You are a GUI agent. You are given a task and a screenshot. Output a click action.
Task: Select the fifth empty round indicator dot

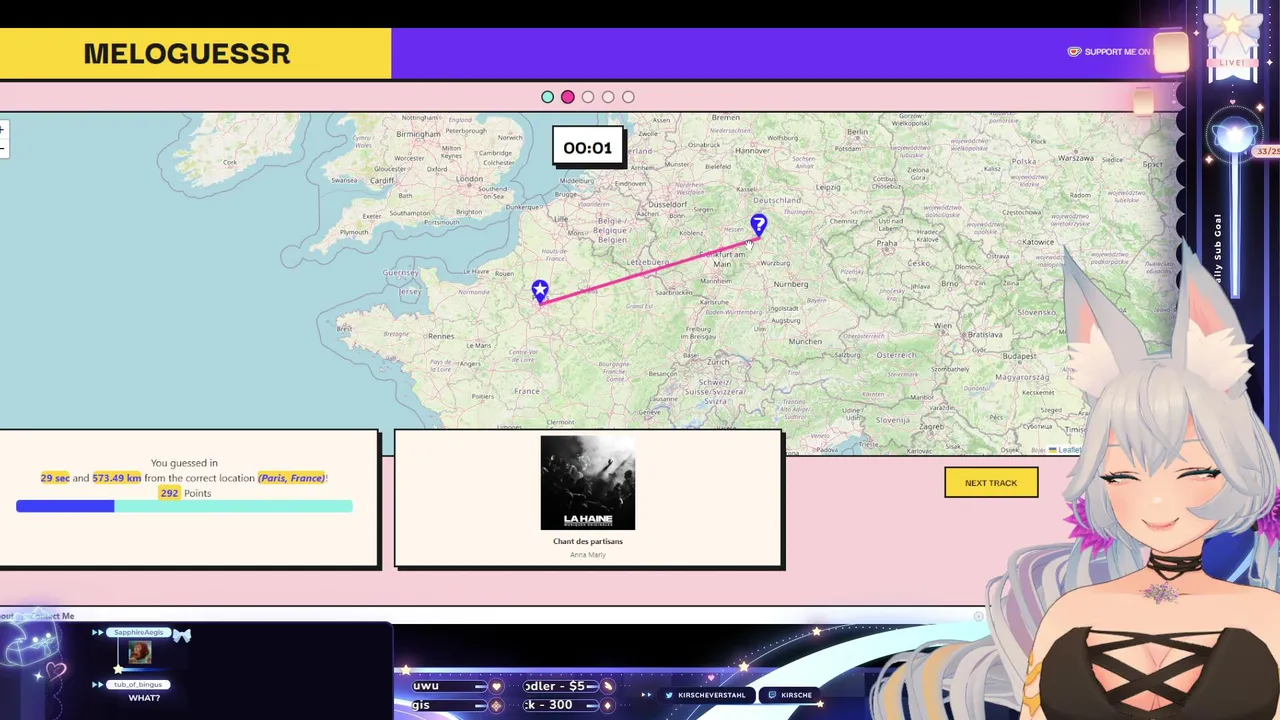[x=628, y=97]
